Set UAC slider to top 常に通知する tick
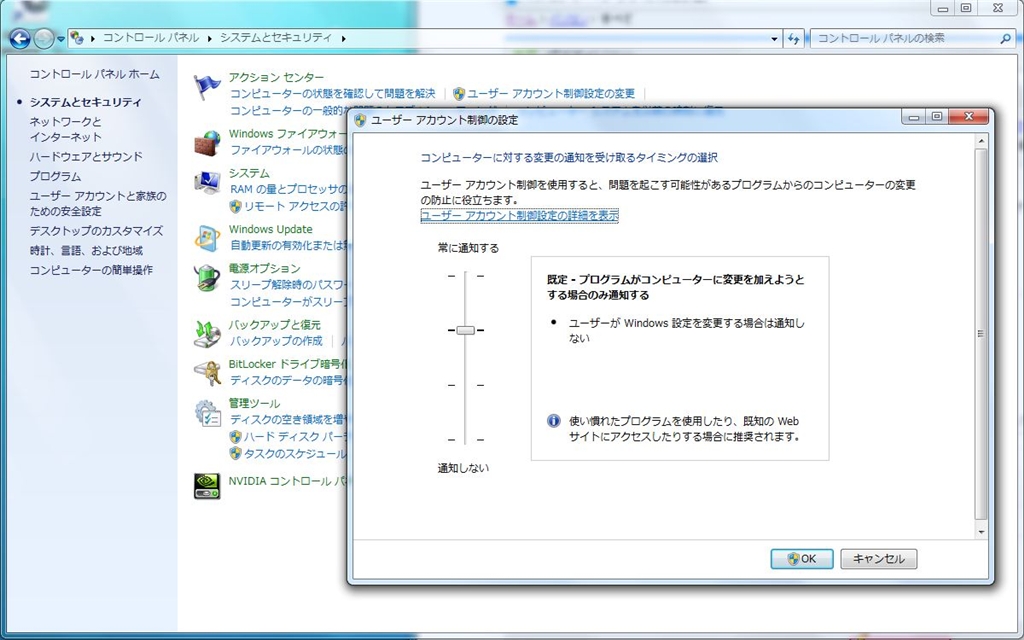1024x640 pixels. tap(466, 276)
